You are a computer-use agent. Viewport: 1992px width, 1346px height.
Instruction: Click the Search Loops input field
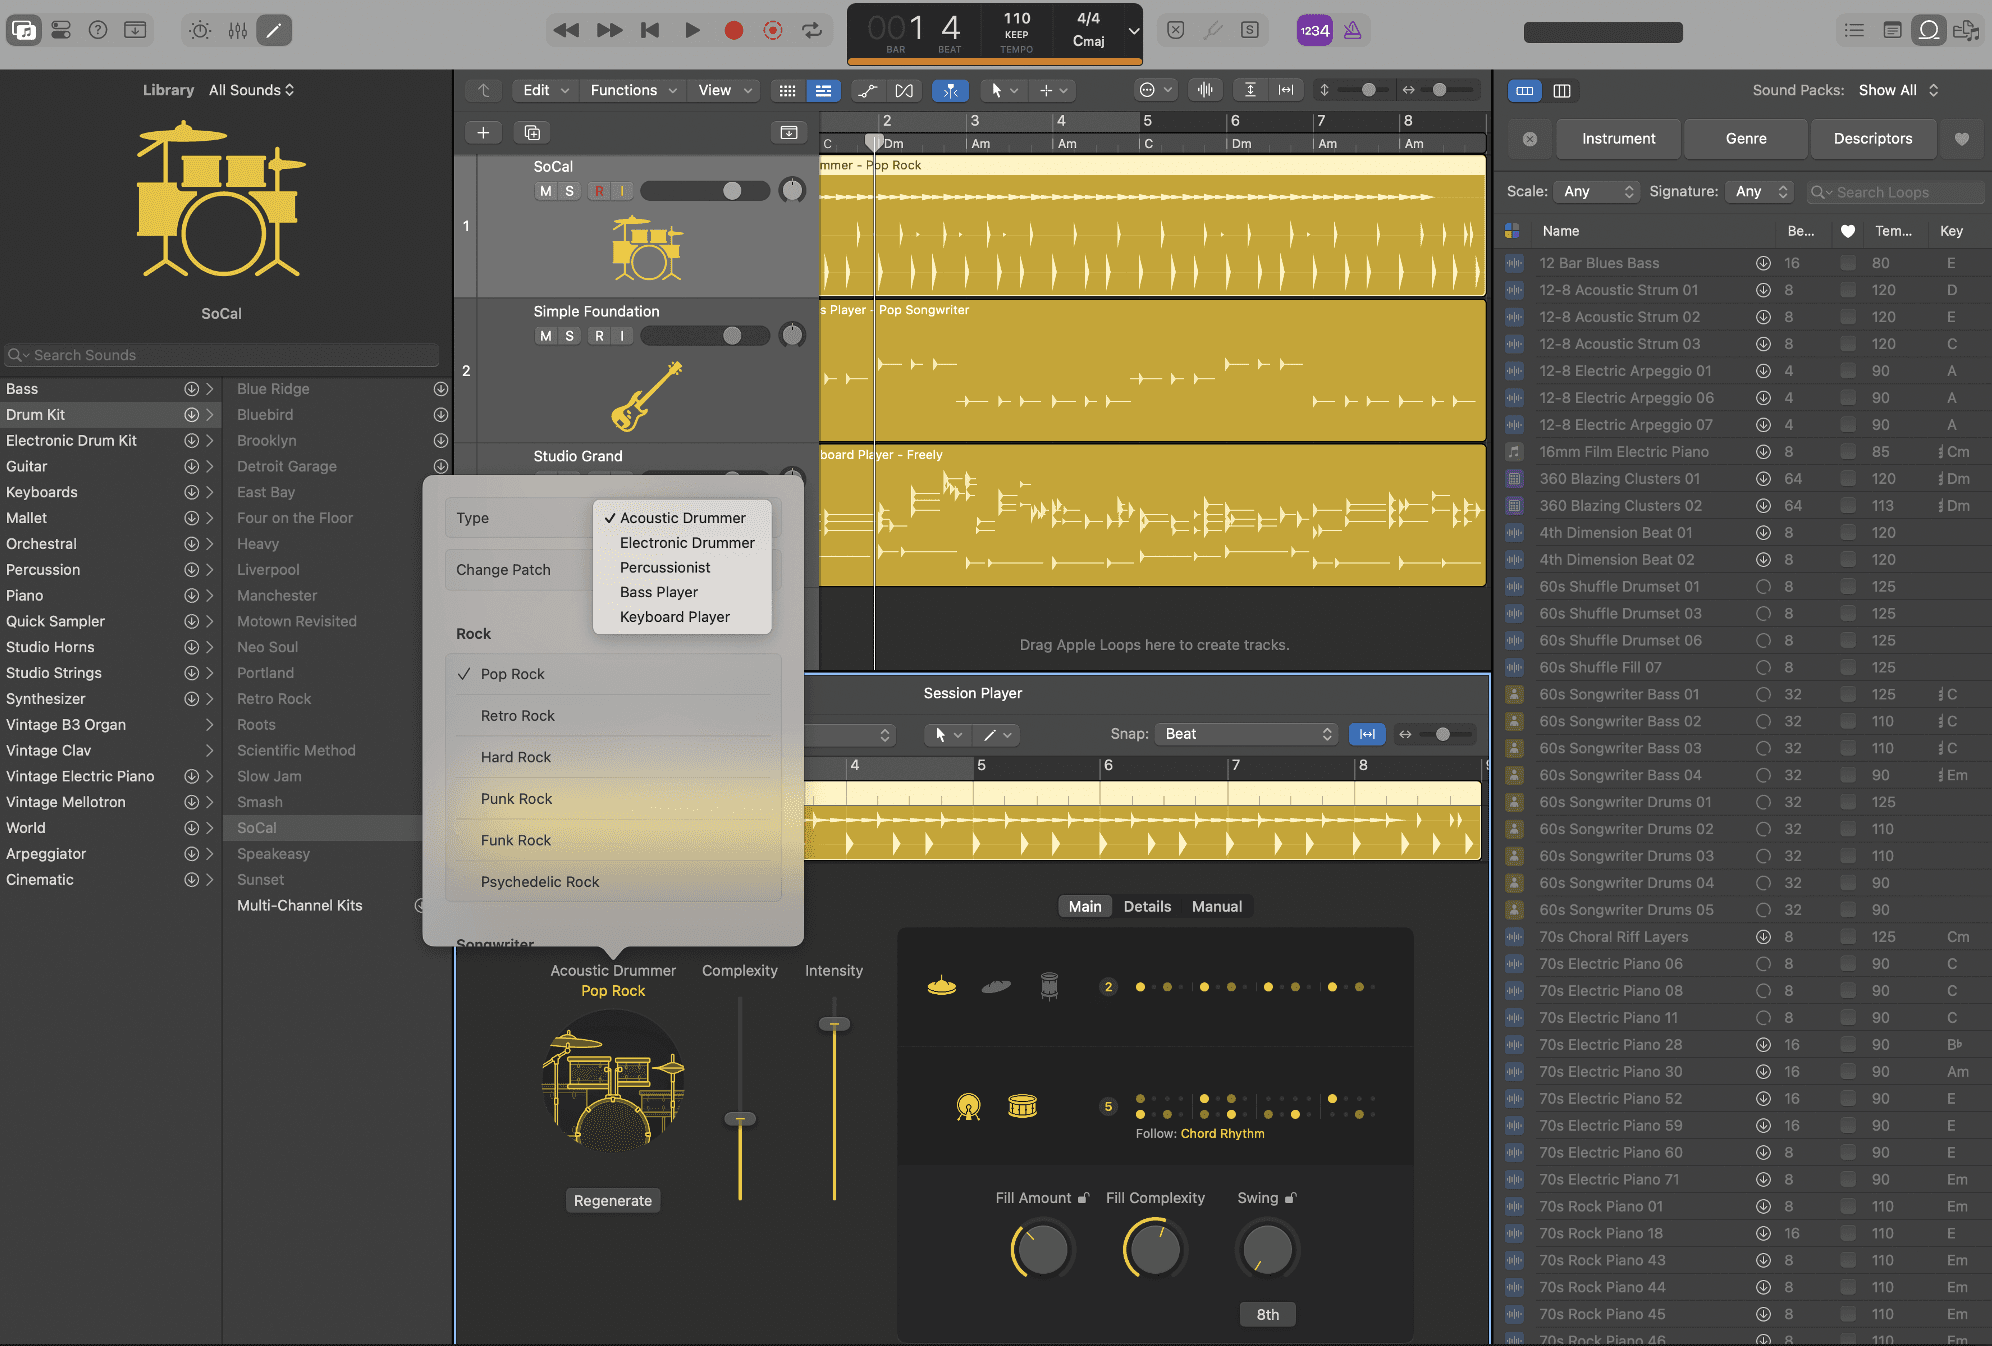tap(1895, 192)
